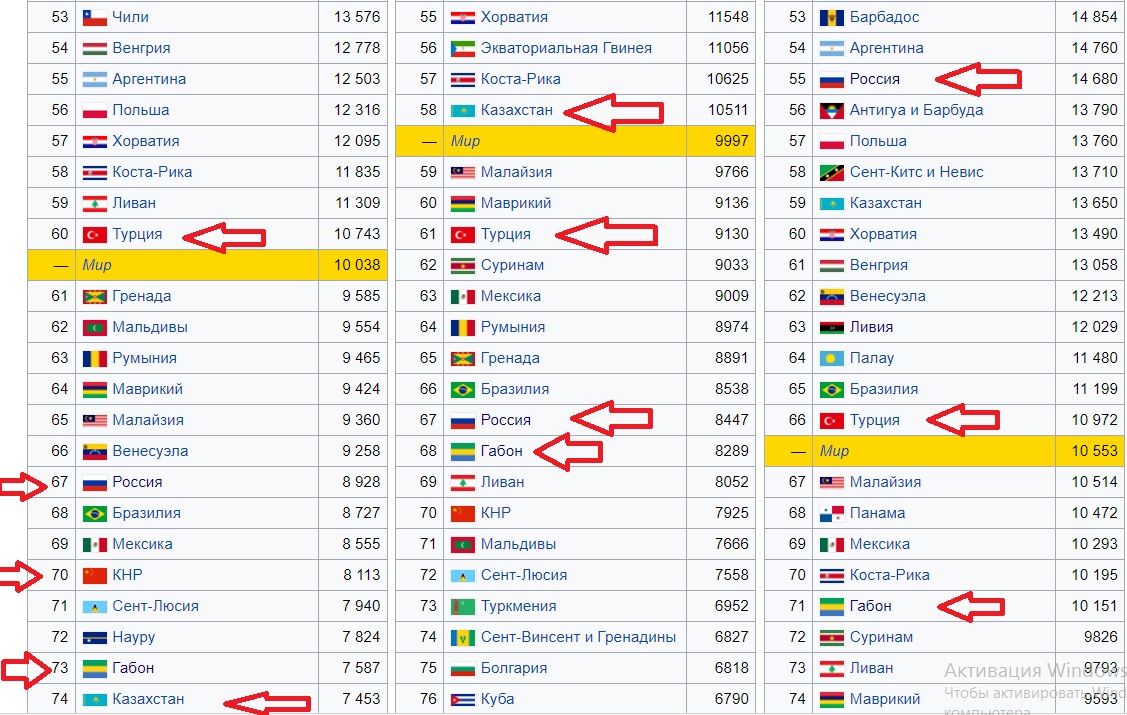Open Польша link in the 12 316 row
1127x715 pixels.
141,111
